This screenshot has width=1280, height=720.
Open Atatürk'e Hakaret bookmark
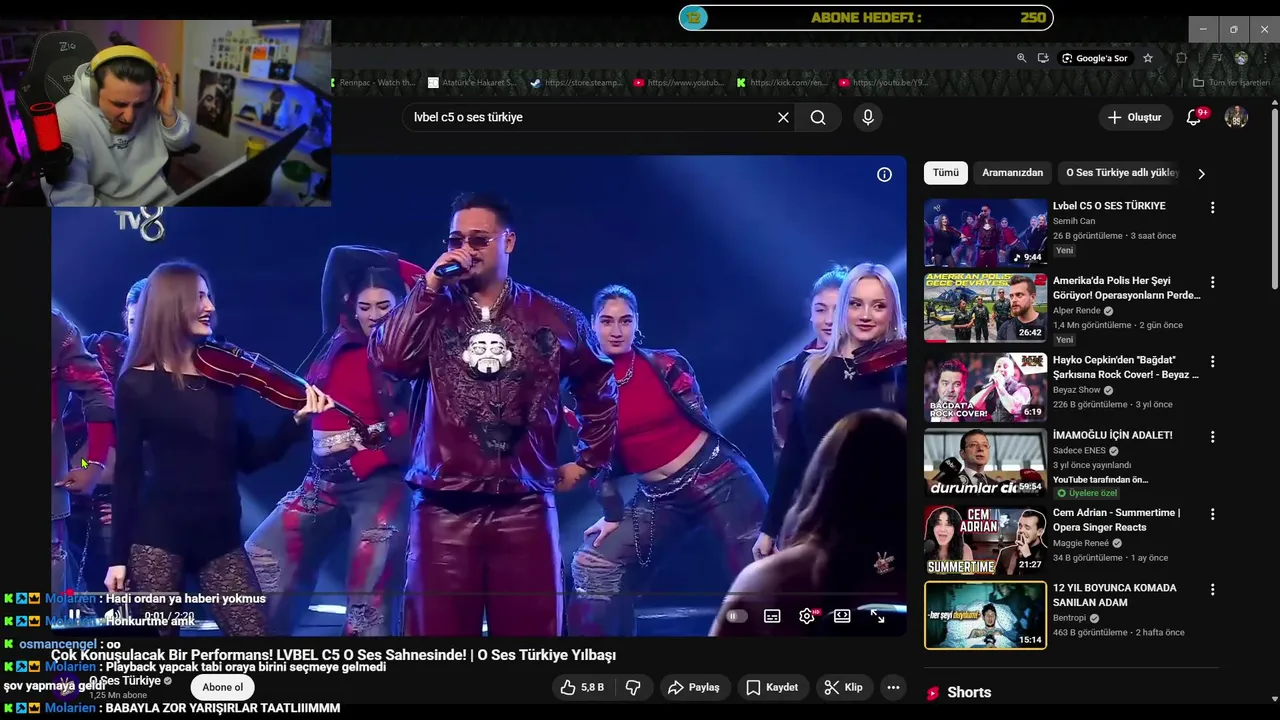471,82
